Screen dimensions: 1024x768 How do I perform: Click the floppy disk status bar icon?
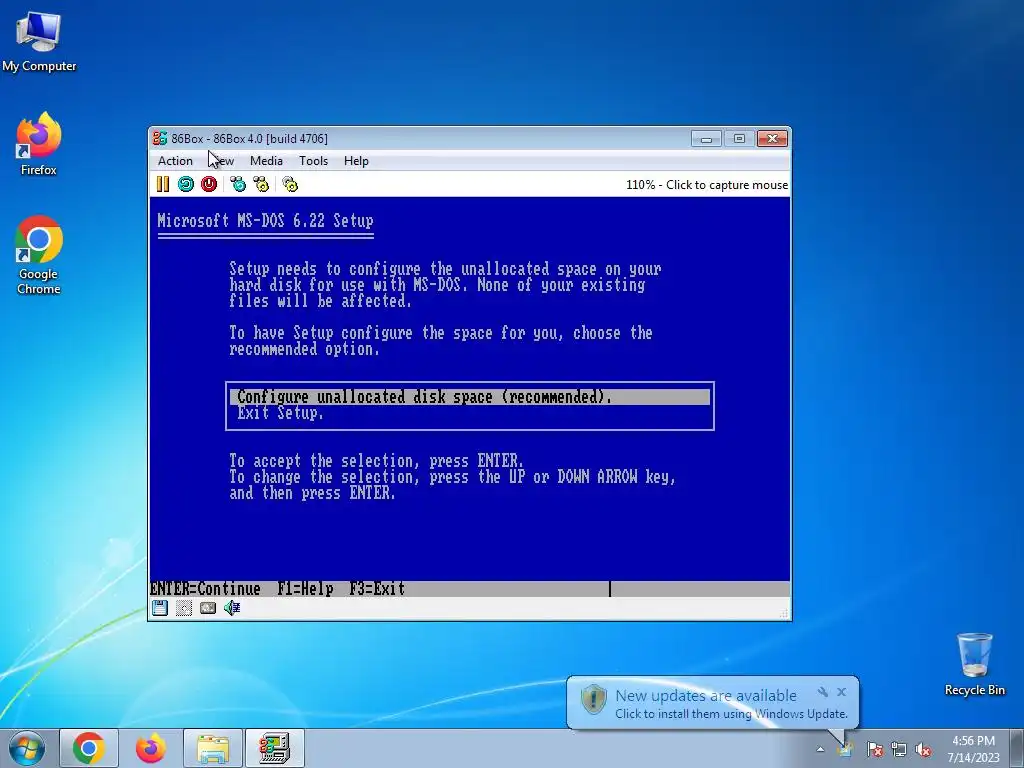click(160, 609)
